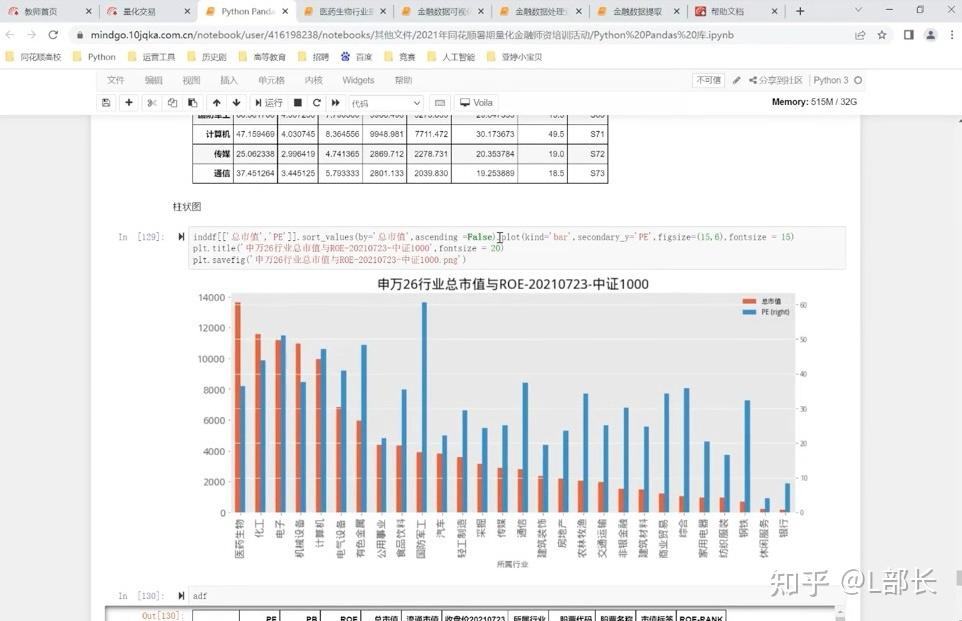
Task: Run cell 130 using its side run icon
Action: (181, 595)
